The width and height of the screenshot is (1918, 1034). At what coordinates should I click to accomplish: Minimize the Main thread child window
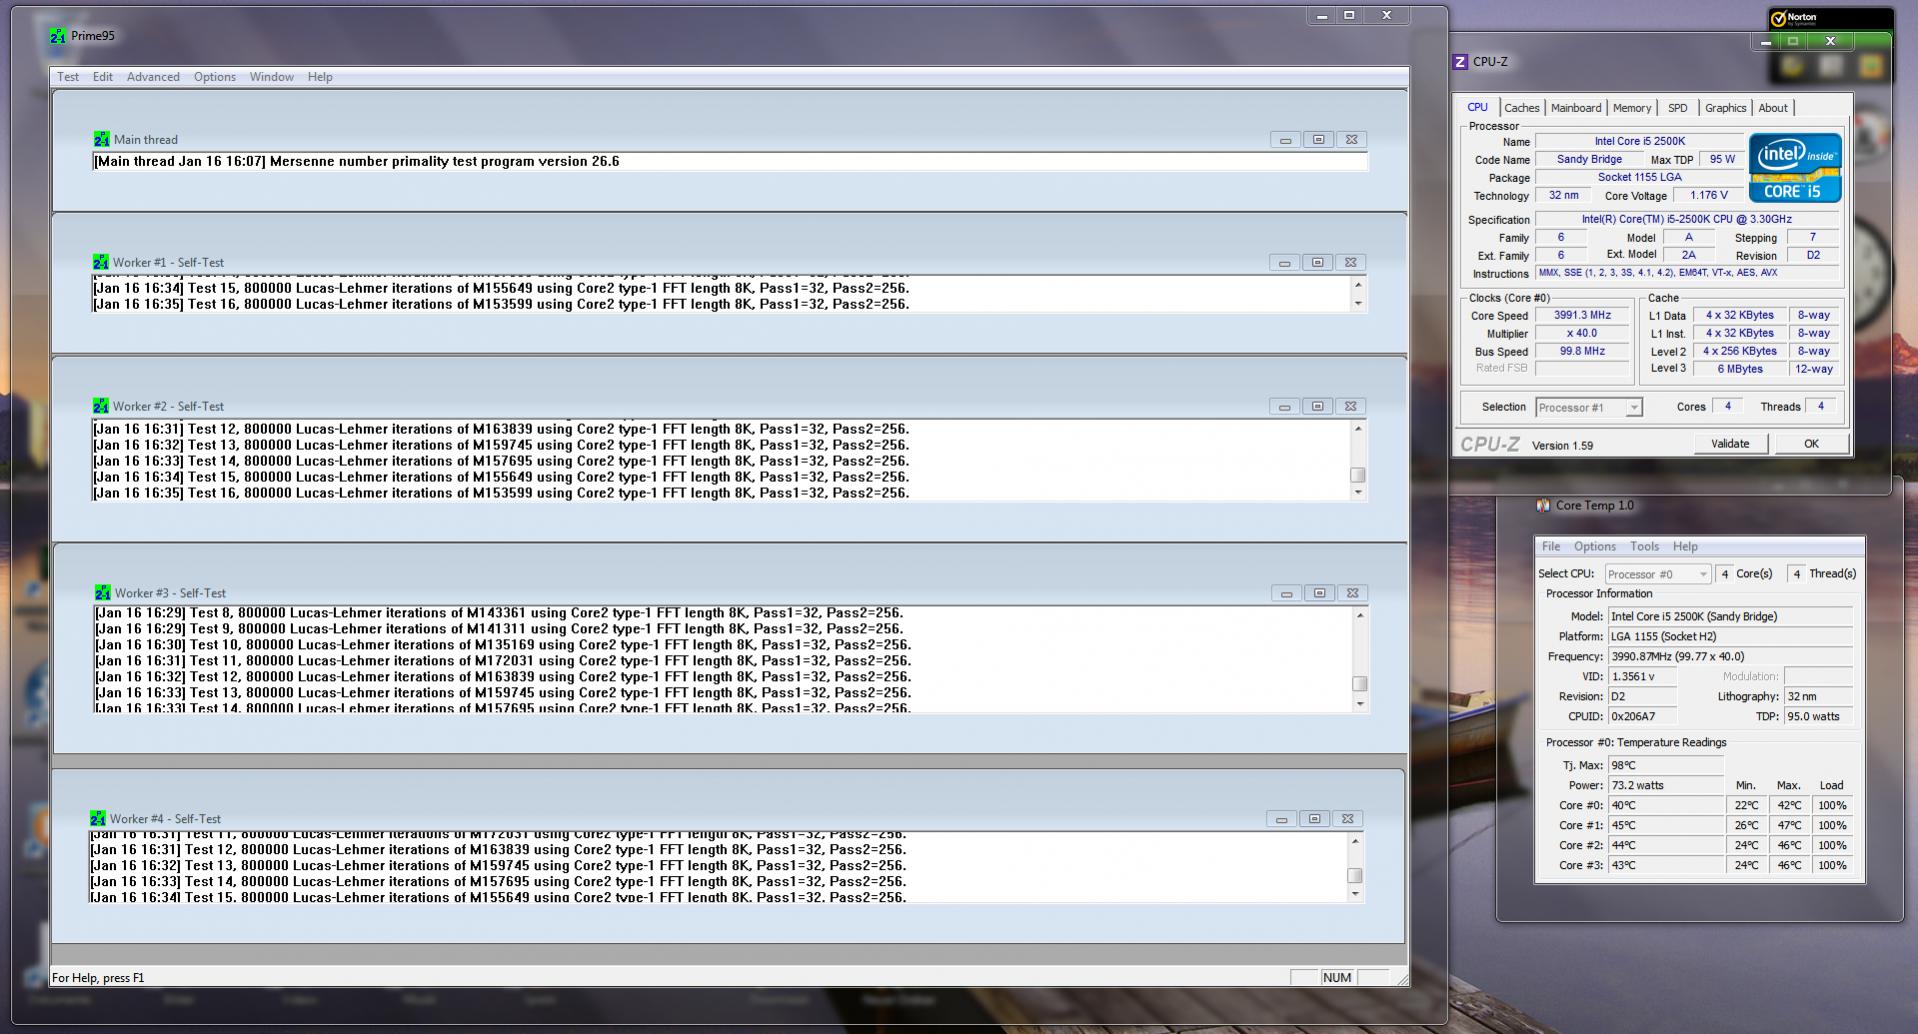(1285, 140)
